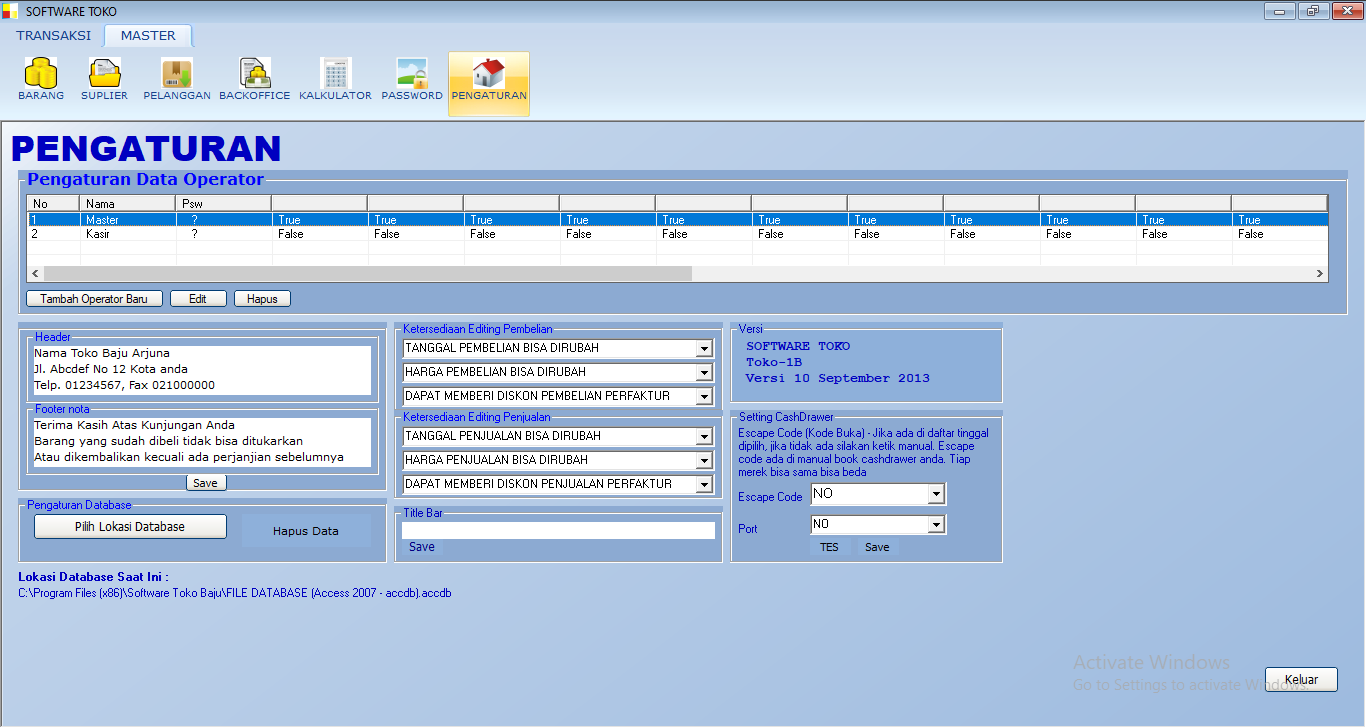
Task: Click the operator table horizontal scrollbar
Action: [368, 273]
